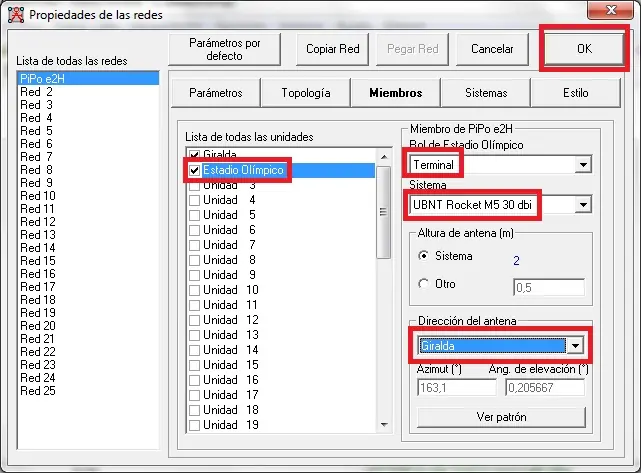Confirm with the OK button
641x473 pixels.
[x=584, y=49]
